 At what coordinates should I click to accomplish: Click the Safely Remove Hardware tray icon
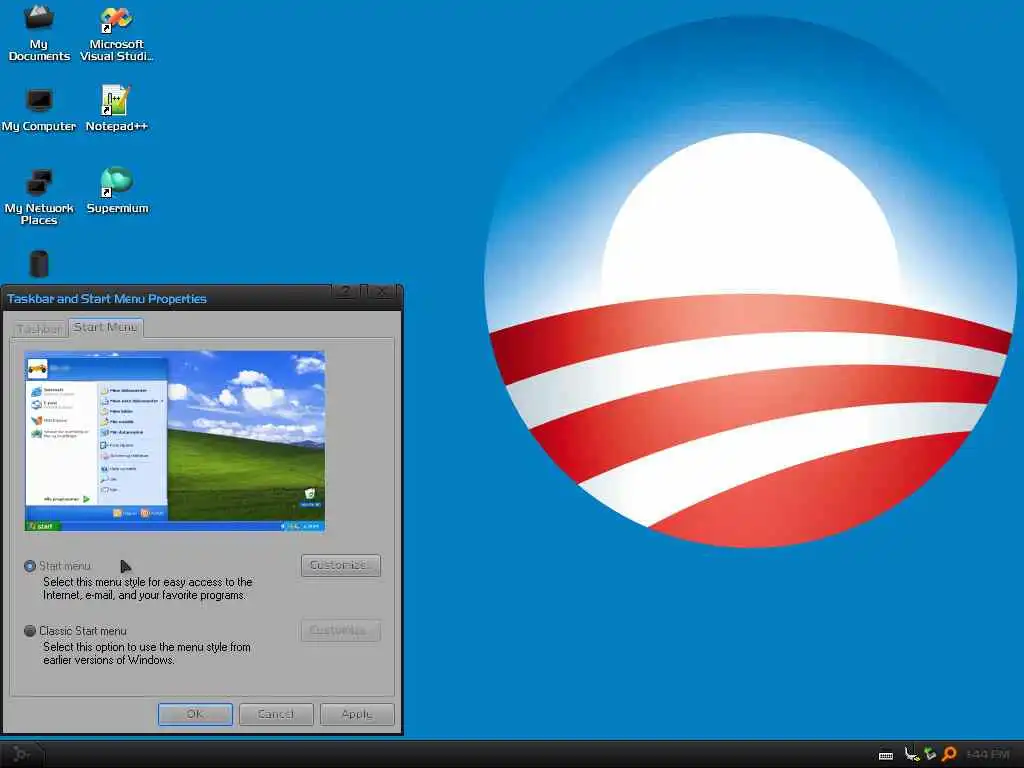pyautogui.click(x=930, y=754)
